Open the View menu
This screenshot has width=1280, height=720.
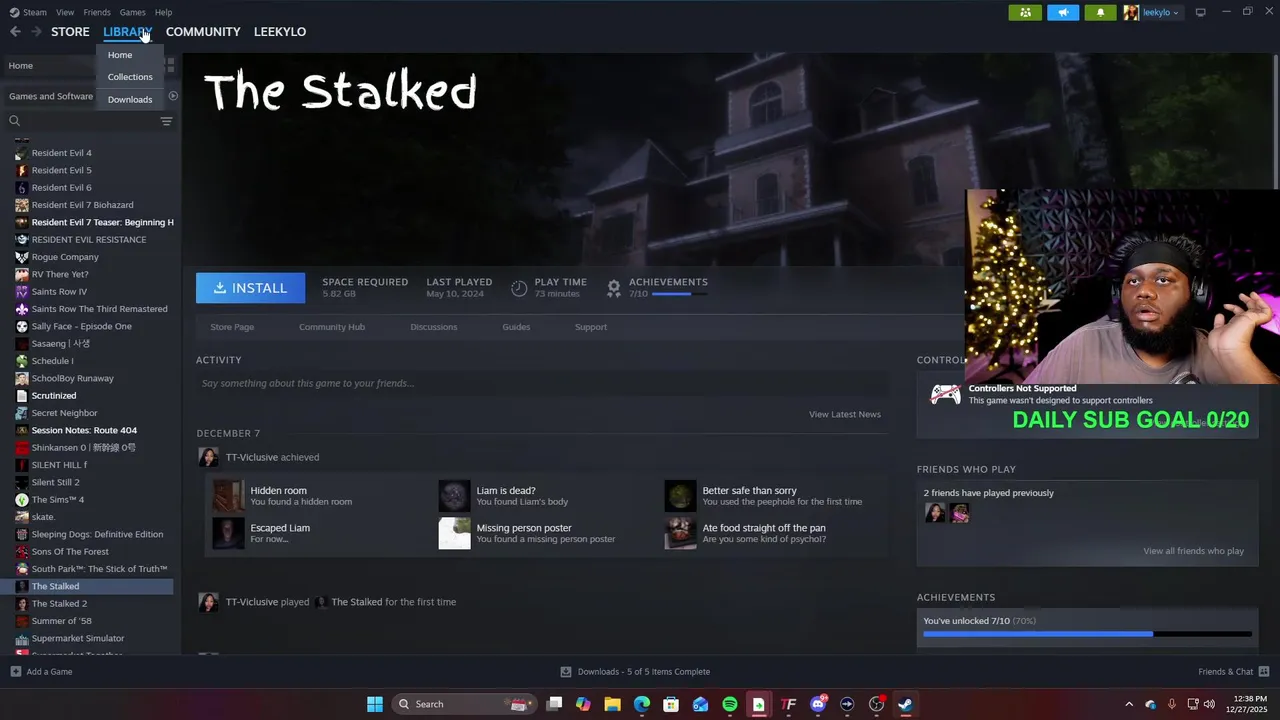(65, 12)
